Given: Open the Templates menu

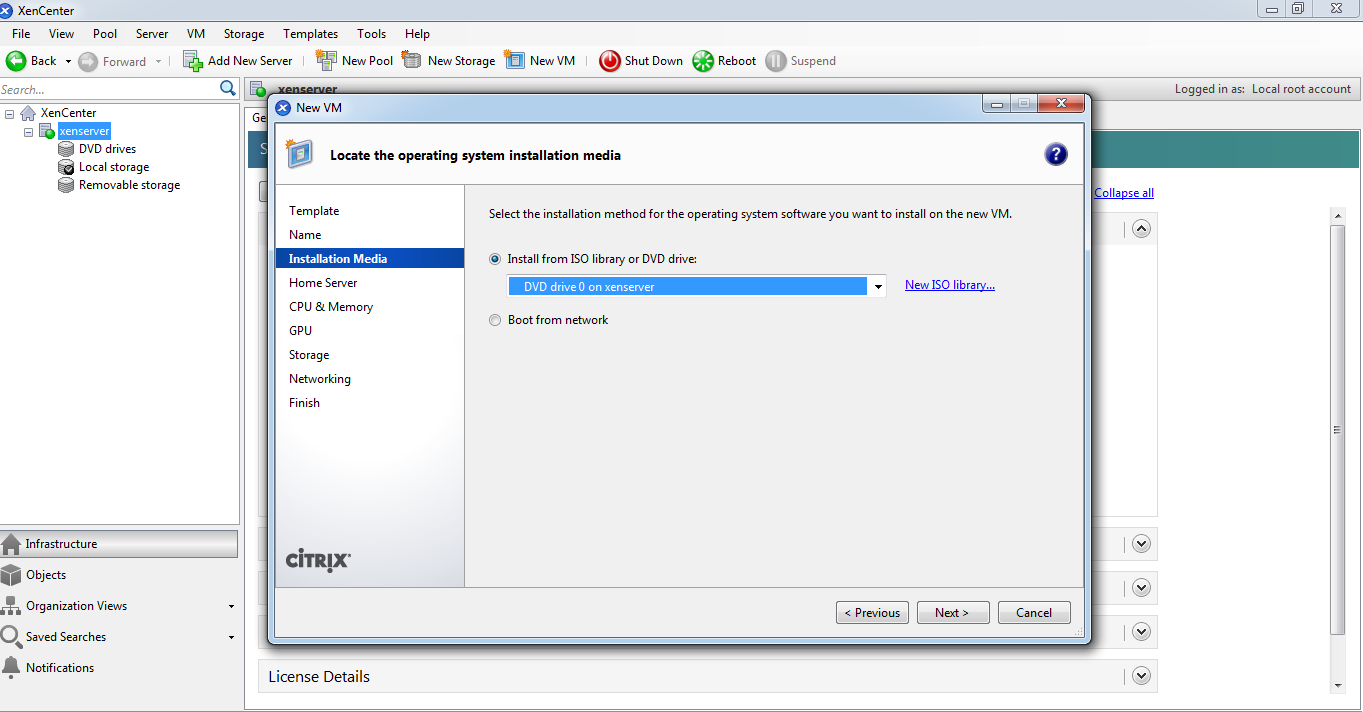Looking at the screenshot, I should [x=311, y=34].
